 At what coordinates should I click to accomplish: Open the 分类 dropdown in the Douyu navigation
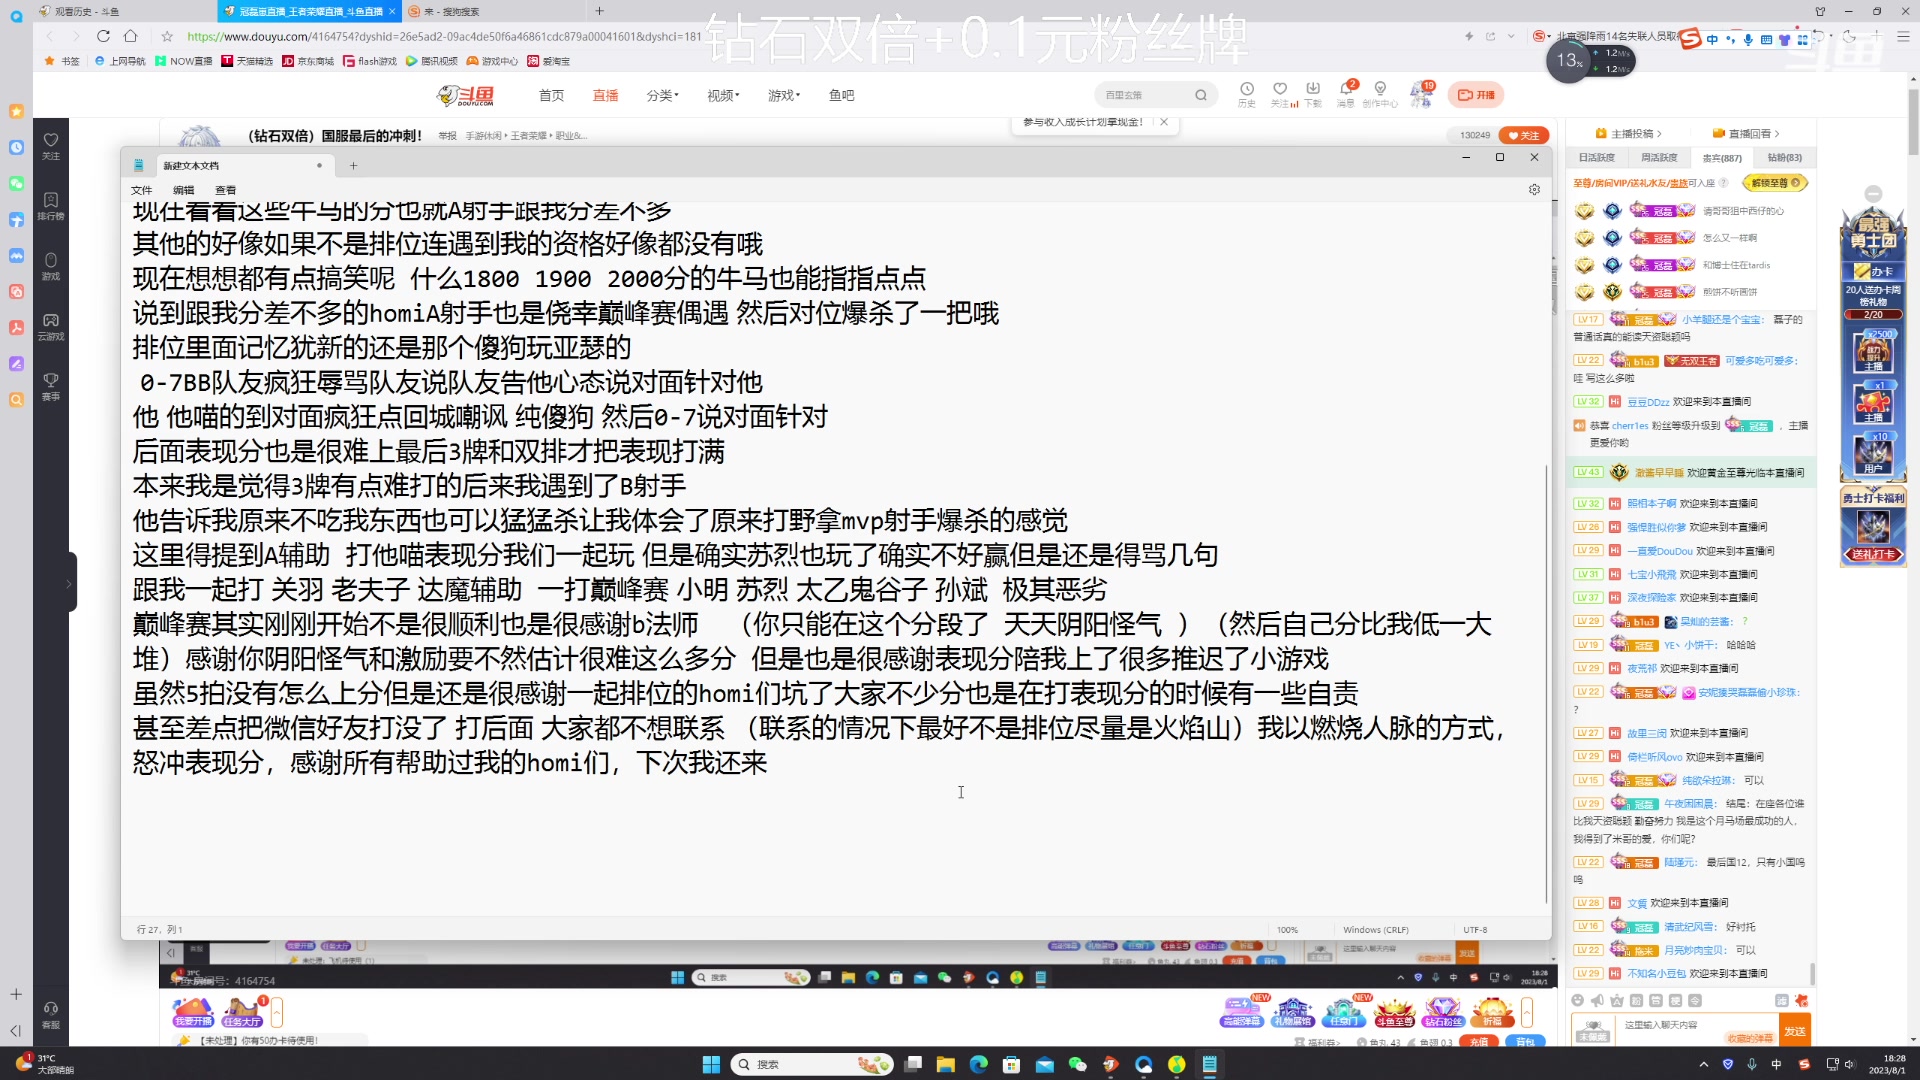pos(662,95)
